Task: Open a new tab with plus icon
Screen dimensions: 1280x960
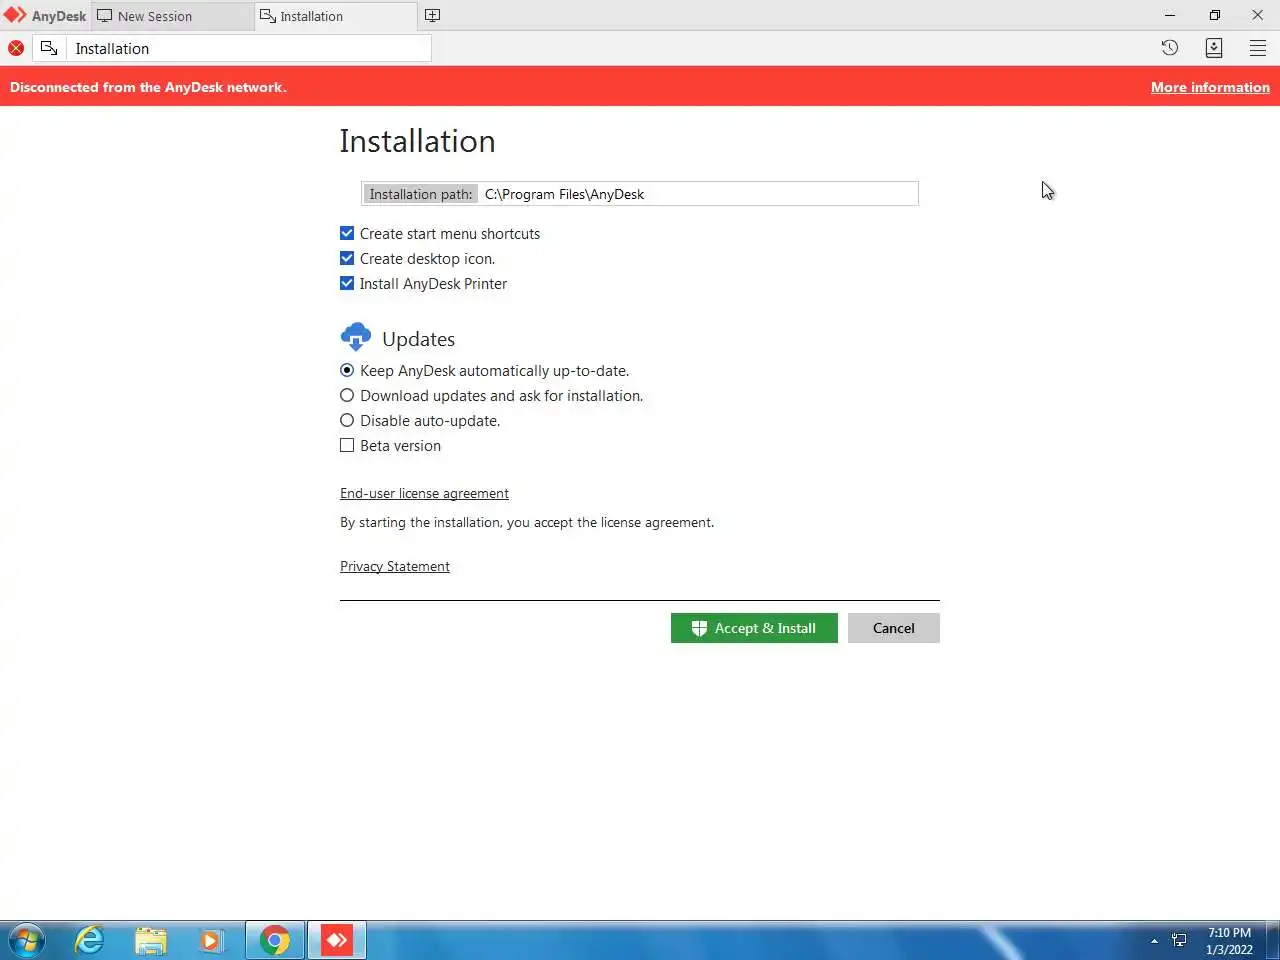Action: [x=432, y=16]
